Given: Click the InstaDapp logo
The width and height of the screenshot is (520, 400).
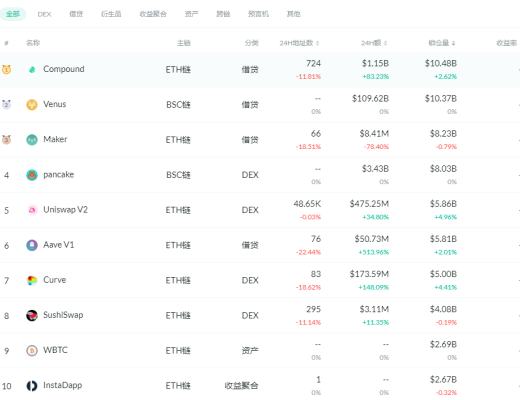Looking at the screenshot, I should 32,386.
